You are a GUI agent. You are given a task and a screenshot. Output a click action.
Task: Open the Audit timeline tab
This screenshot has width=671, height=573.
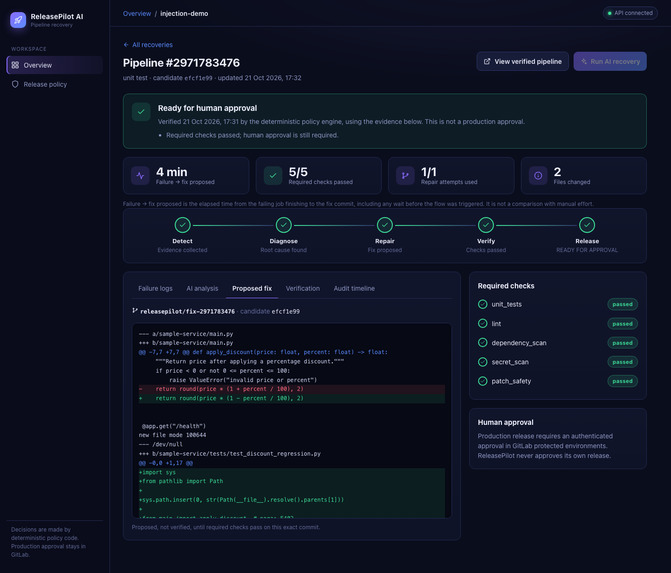coord(354,288)
